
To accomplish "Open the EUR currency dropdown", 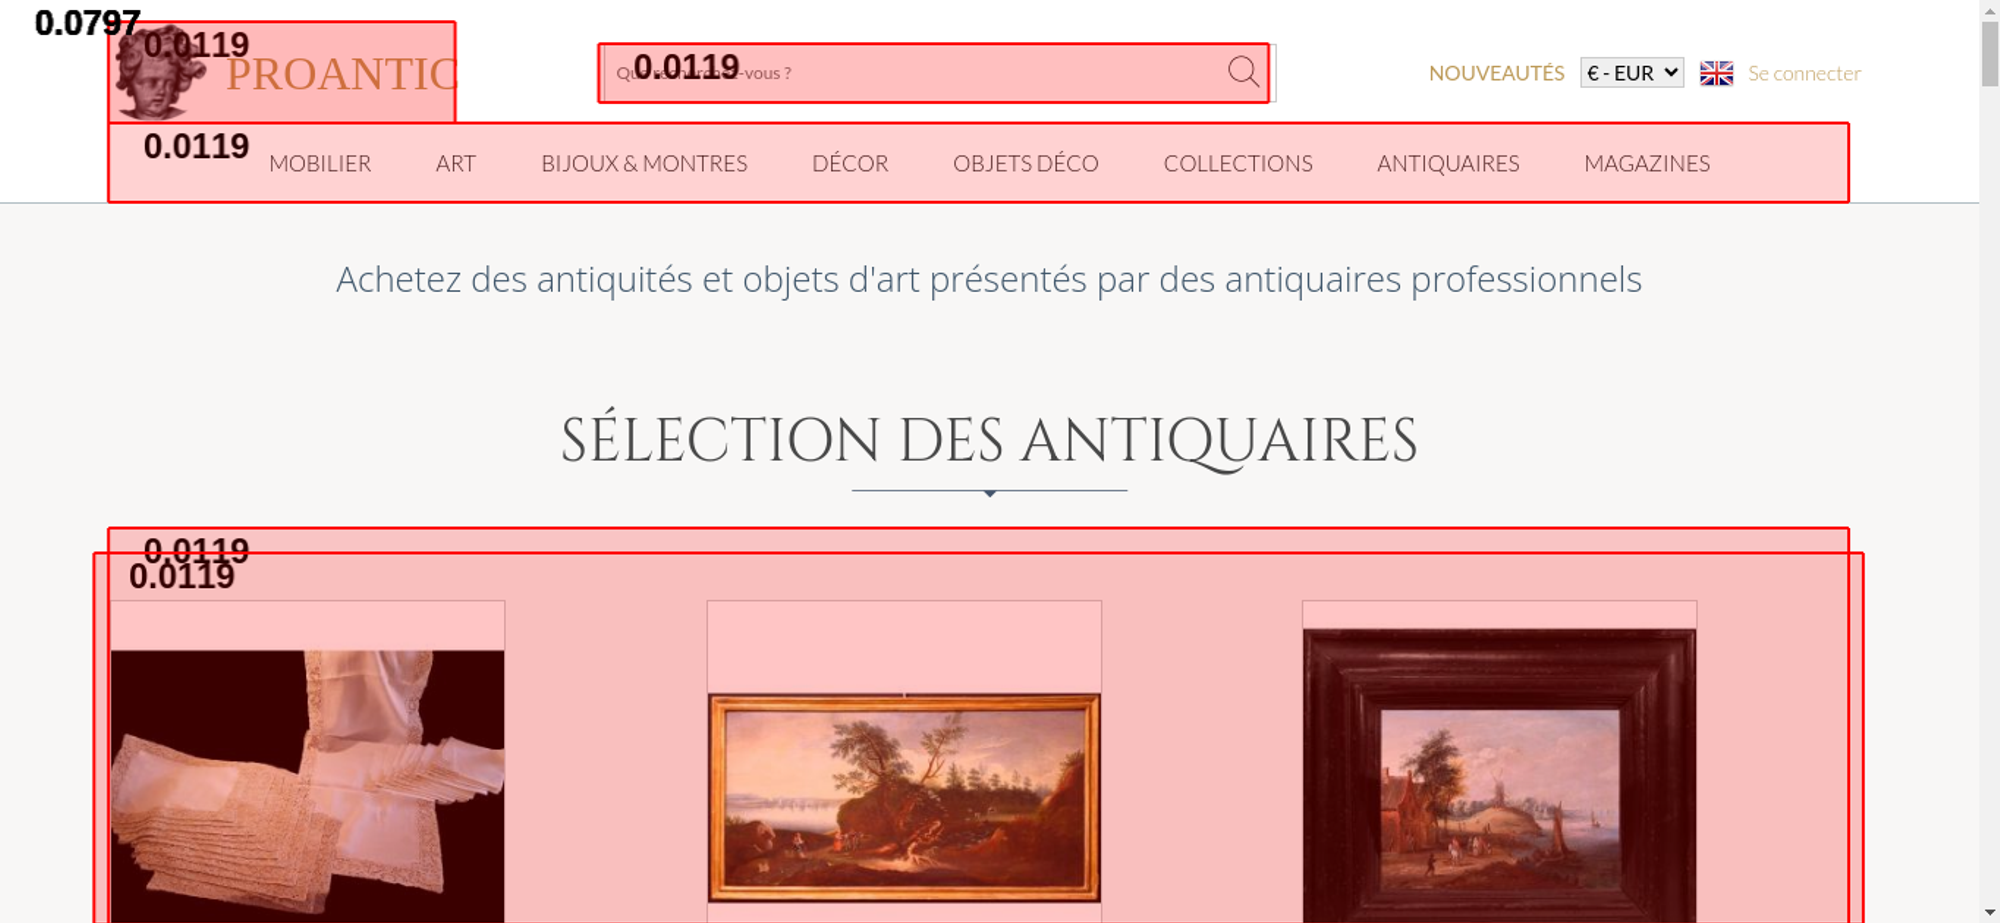I will (1632, 73).
